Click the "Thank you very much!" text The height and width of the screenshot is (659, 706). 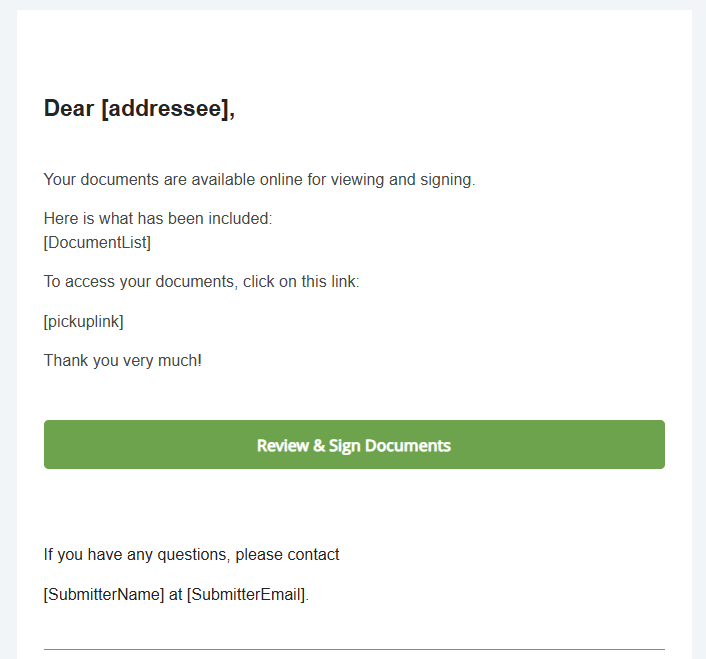click(122, 360)
